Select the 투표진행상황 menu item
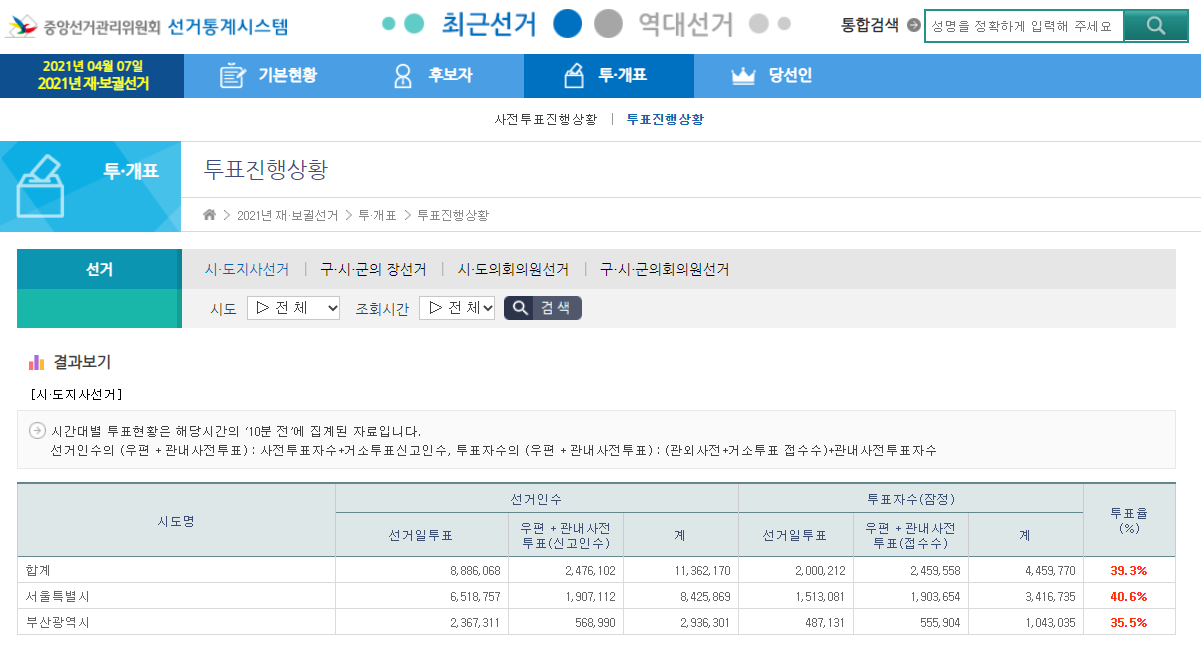 point(665,118)
